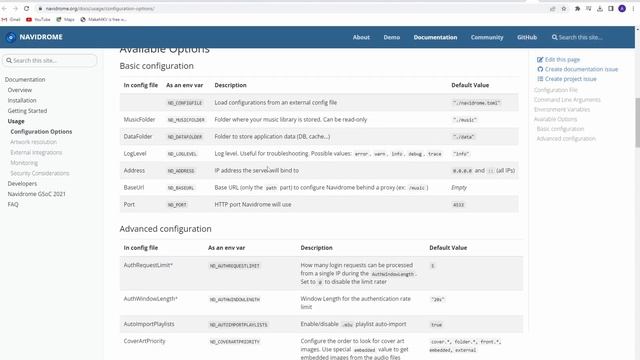Click the page vertical scrollbar thumb
This screenshot has width=640, height=360.
637,122
